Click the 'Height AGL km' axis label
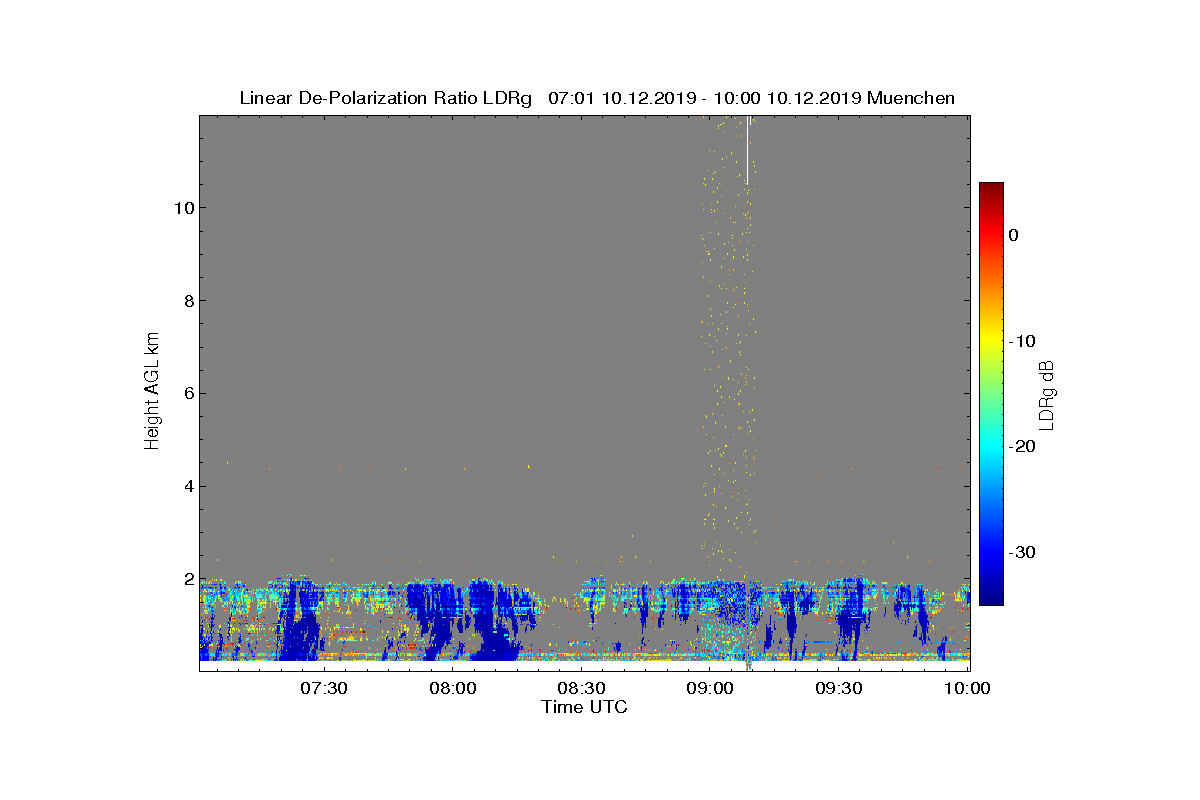 [x=152, y=393]
